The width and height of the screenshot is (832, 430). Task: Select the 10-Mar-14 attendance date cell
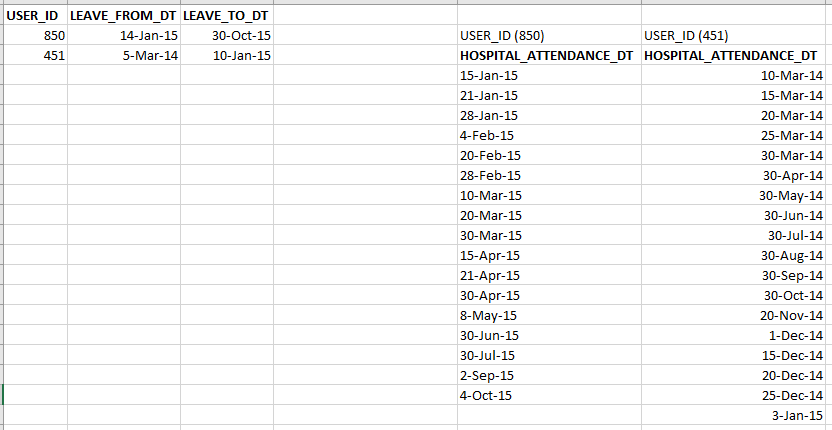point(735,76)
